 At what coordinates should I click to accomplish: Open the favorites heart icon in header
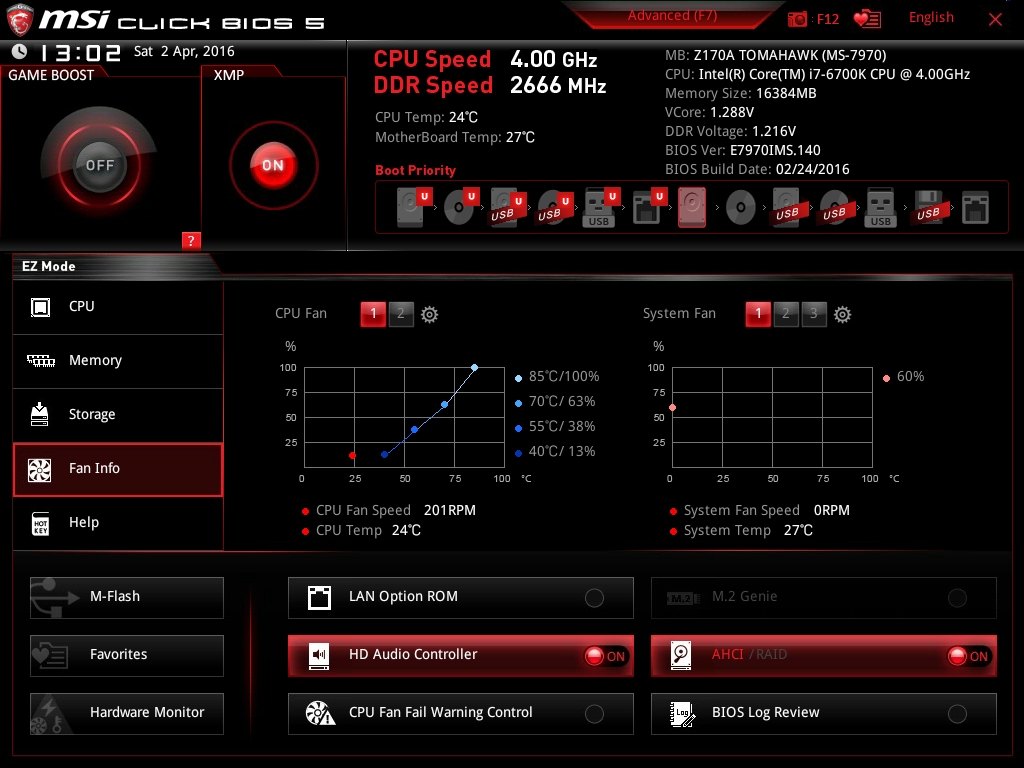pyautogui.click(x=867, y=19)
